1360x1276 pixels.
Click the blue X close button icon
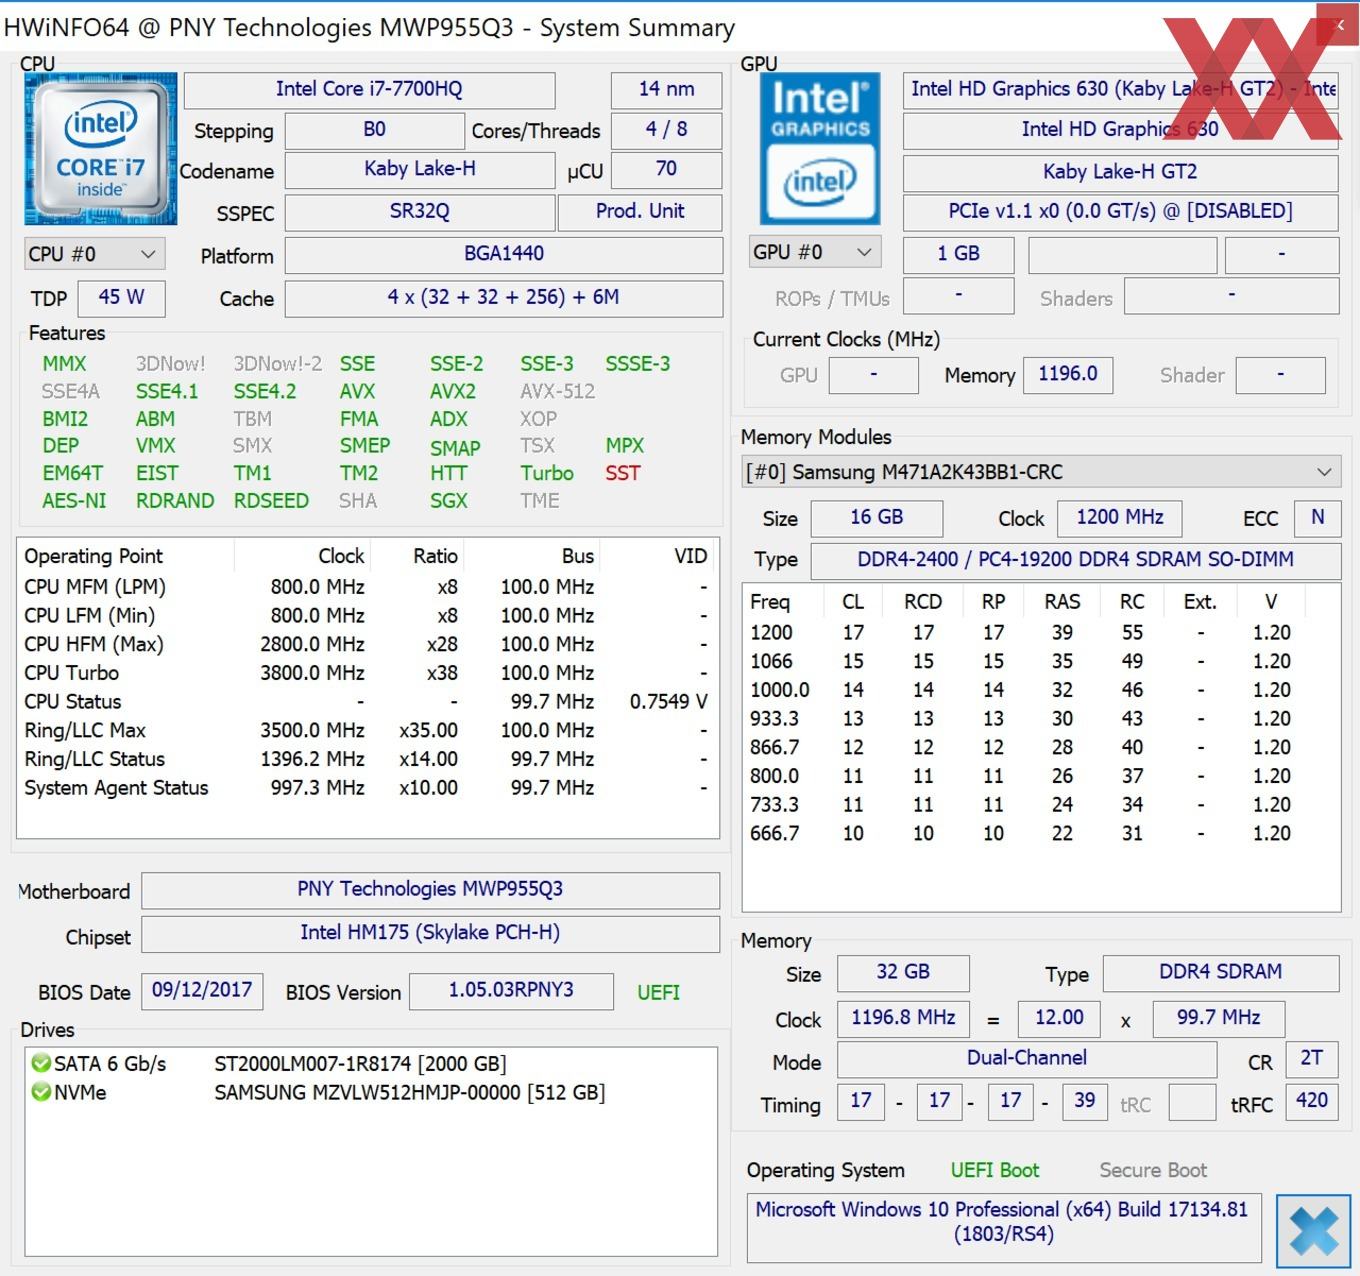(1313, 1230)
